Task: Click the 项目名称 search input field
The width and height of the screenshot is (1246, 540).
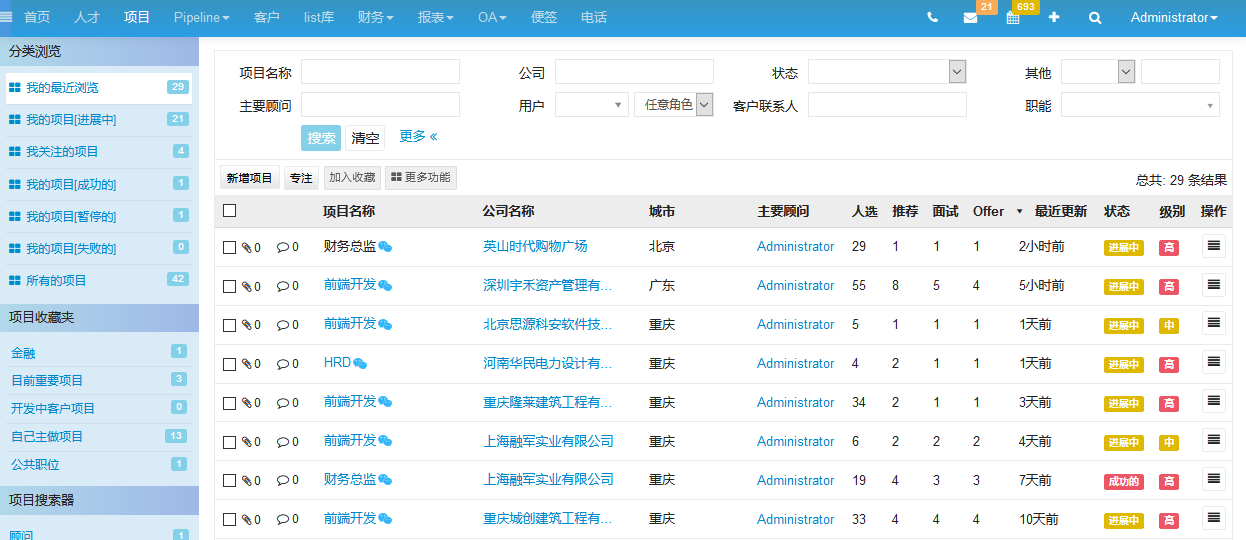Action: point(380,72)
